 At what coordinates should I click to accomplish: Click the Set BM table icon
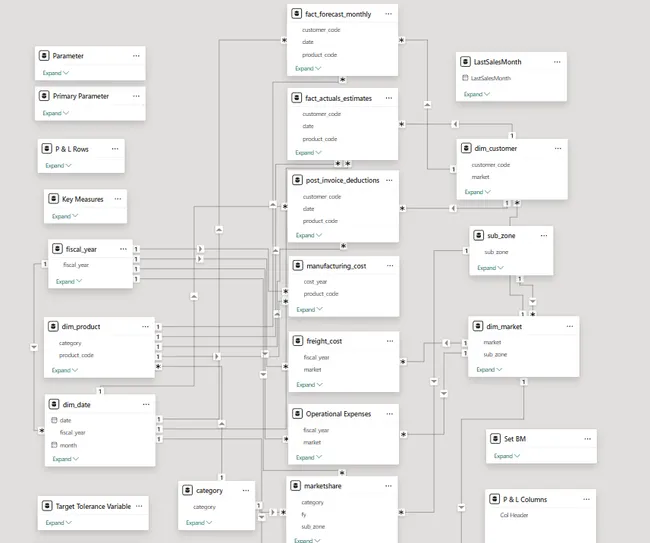pyautogui.click(x=495, y=438)
